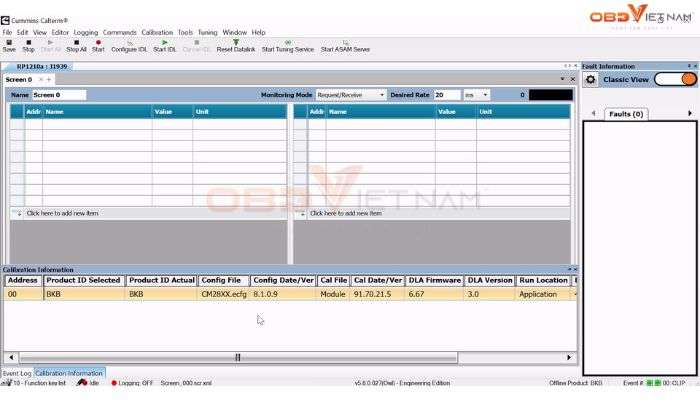Click the Idle status icon

point(83,383)
